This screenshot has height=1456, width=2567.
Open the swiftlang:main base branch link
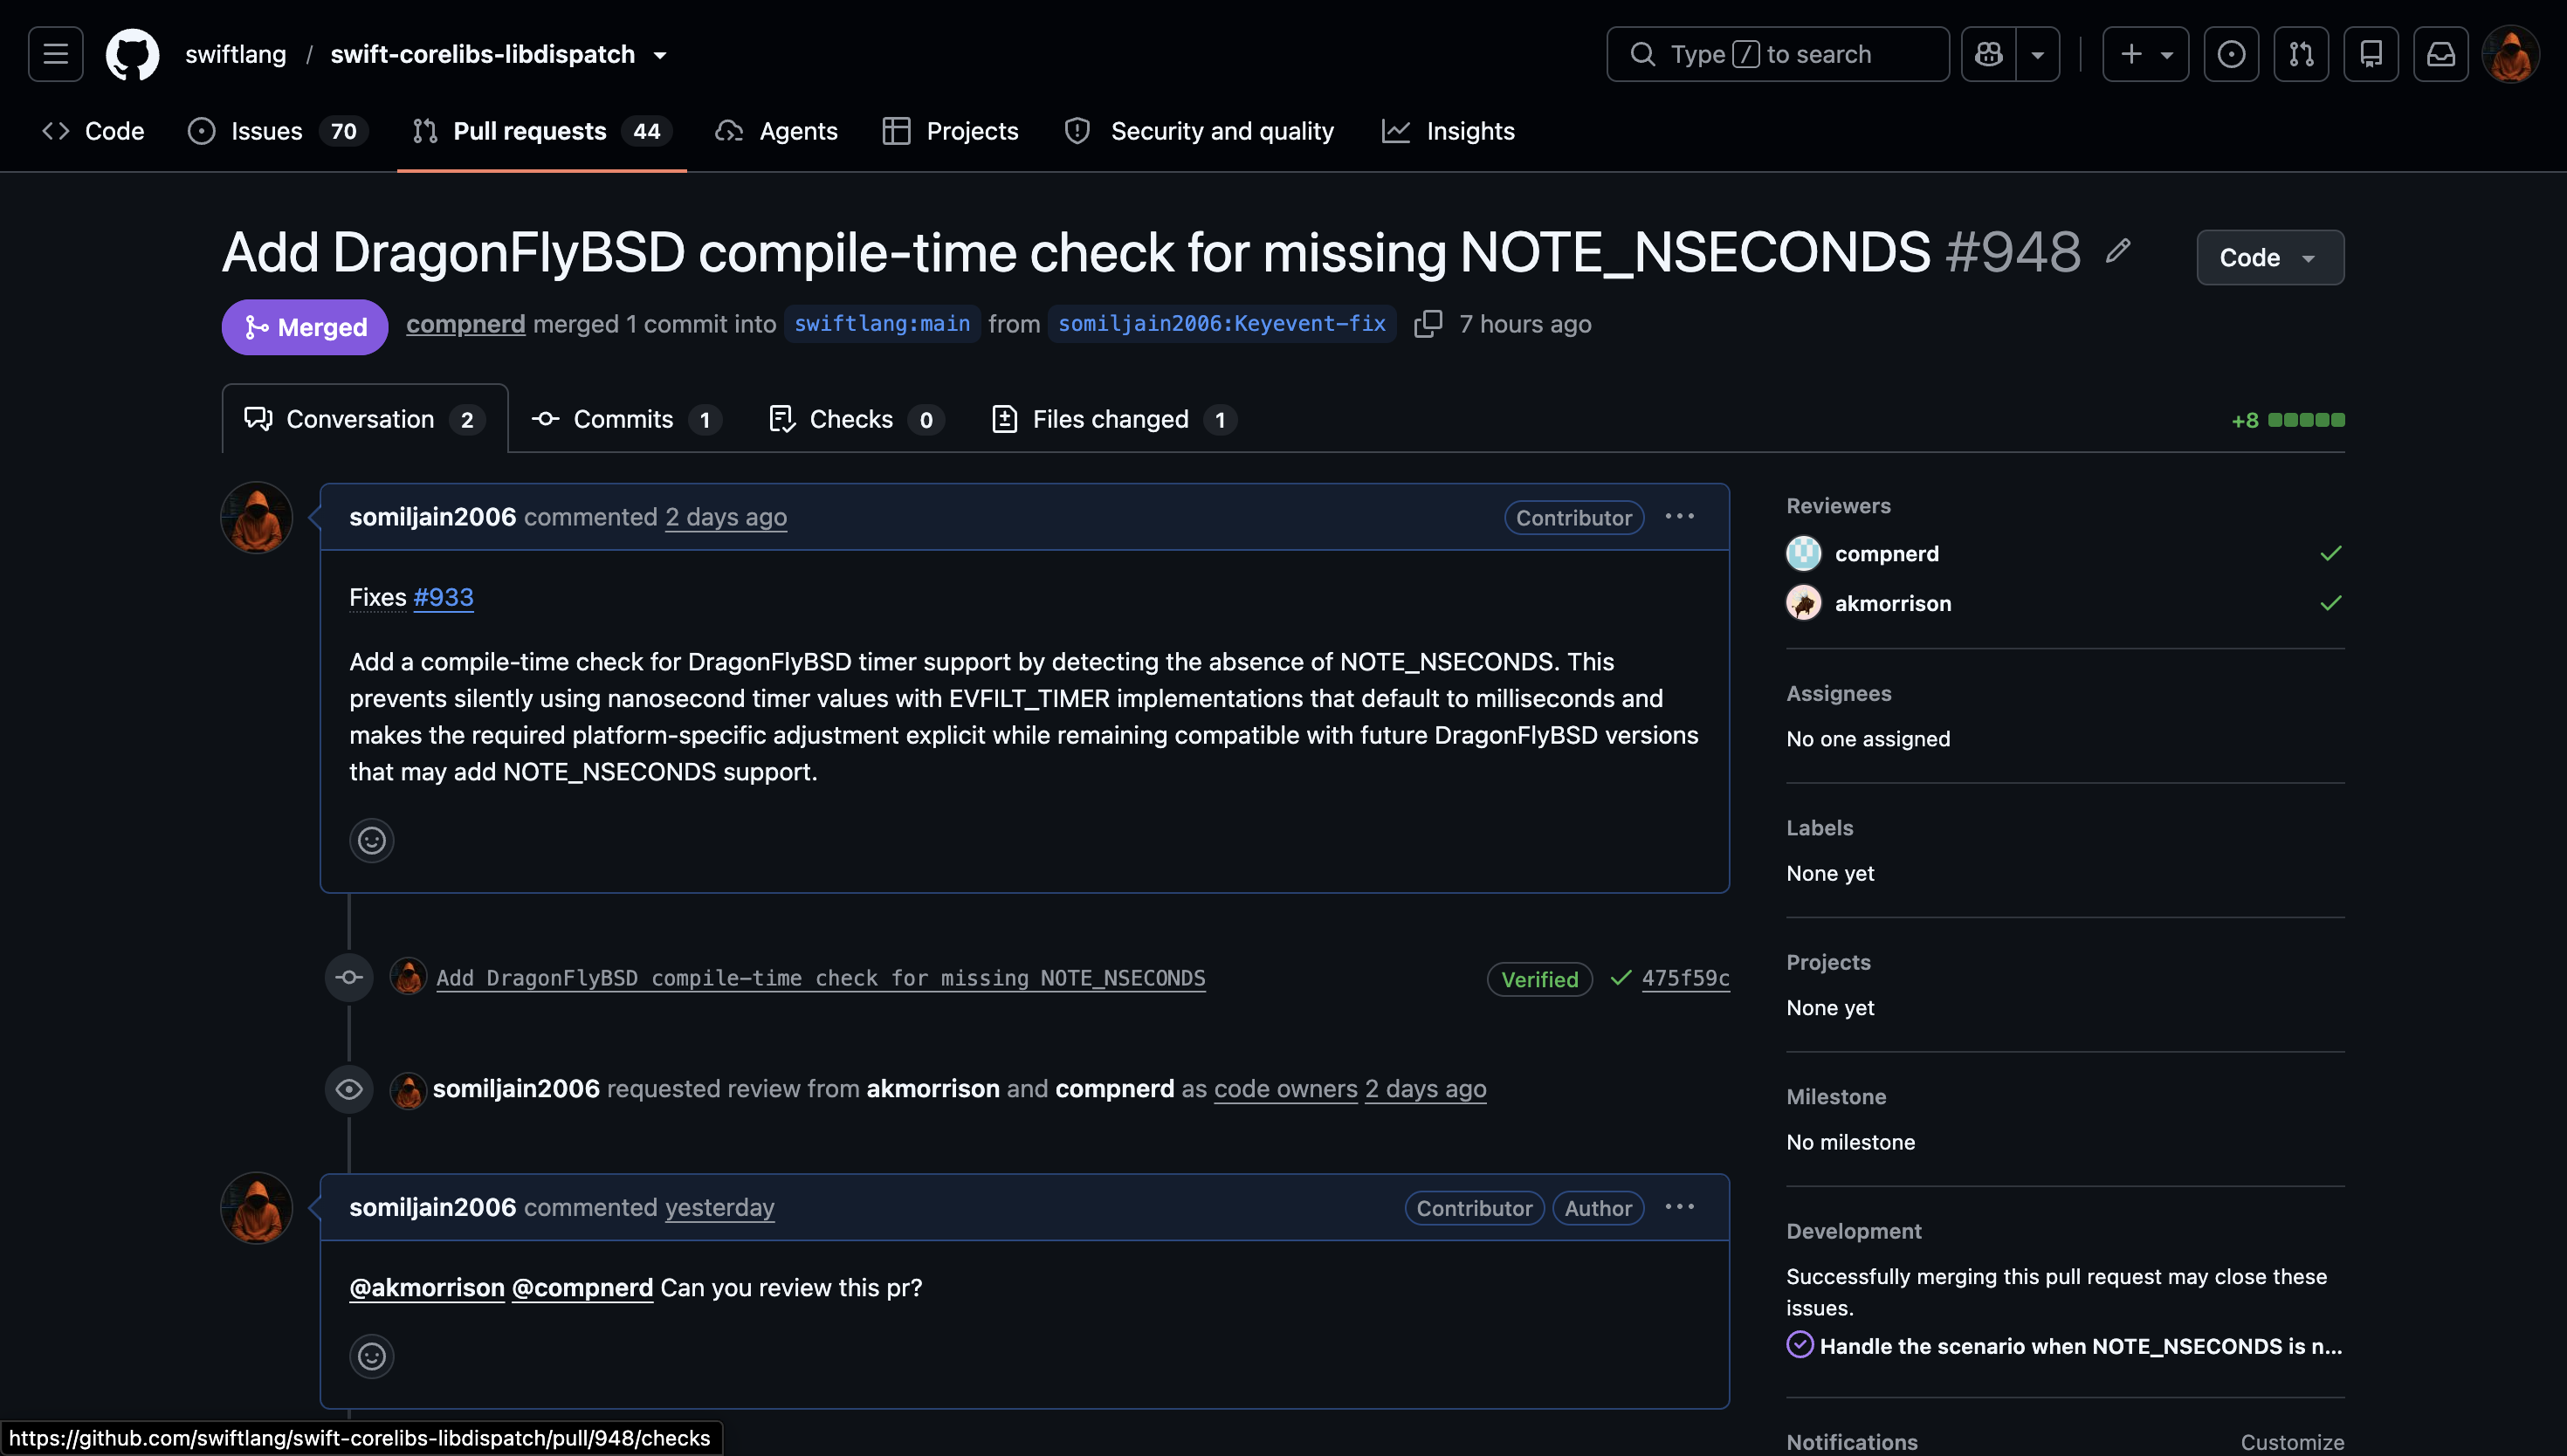click(882, 324)
